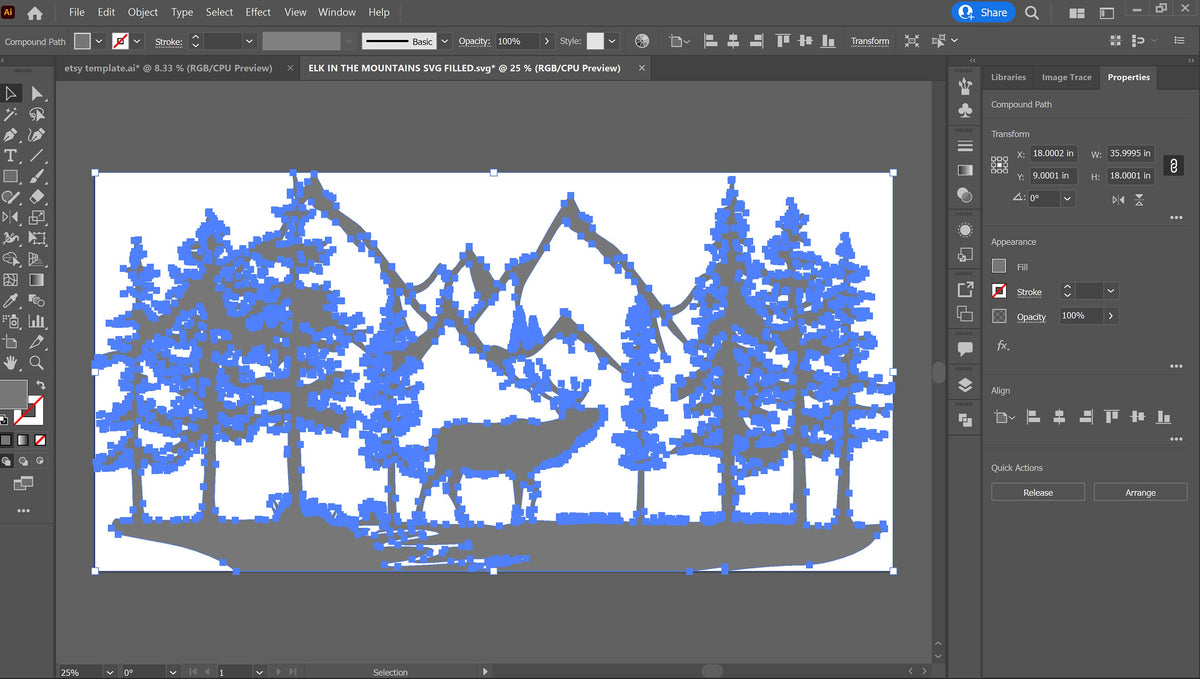Open the Layers panel icon

pyautogui.click(x=965, y=384)
